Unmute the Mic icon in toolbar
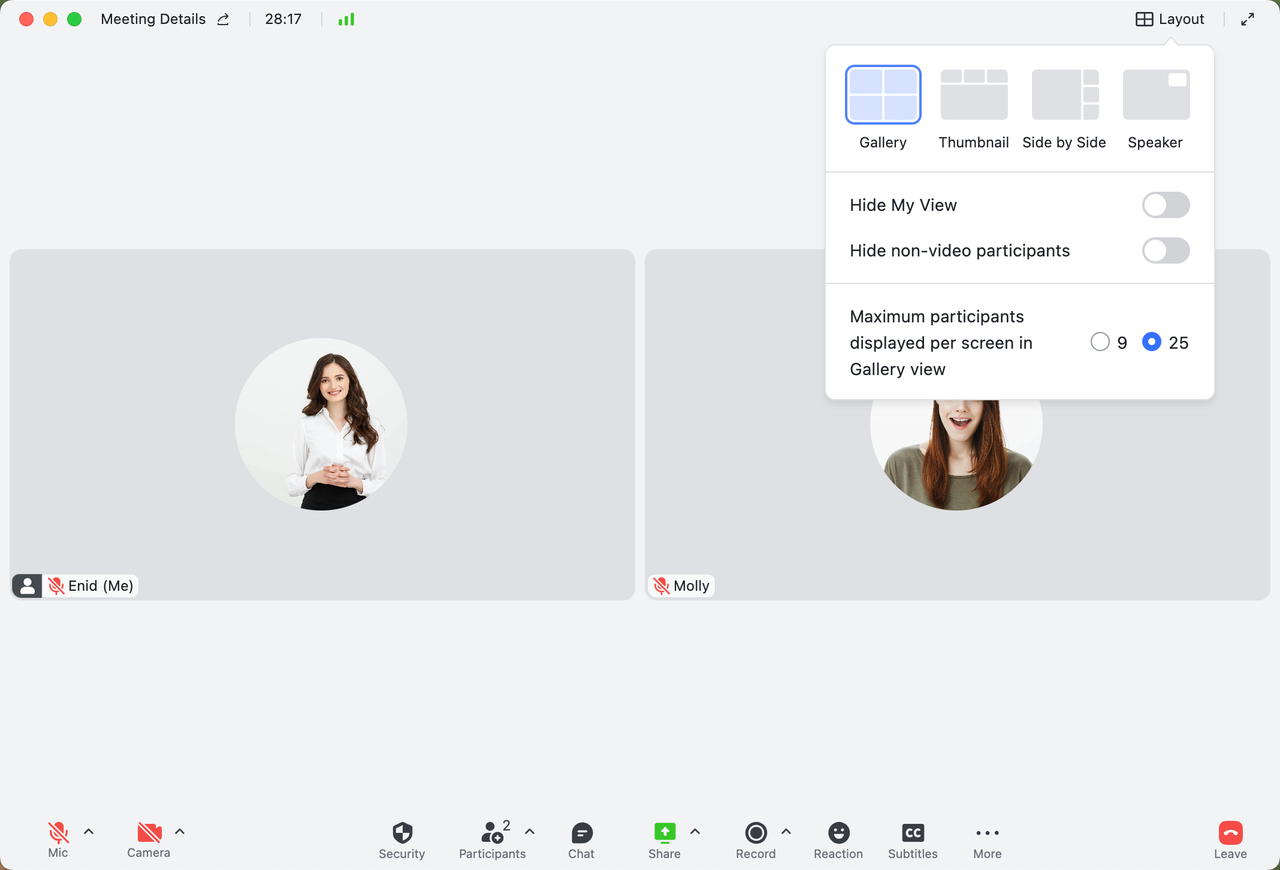This screenshot has height=870, width=1280. [x=58, y=832]
